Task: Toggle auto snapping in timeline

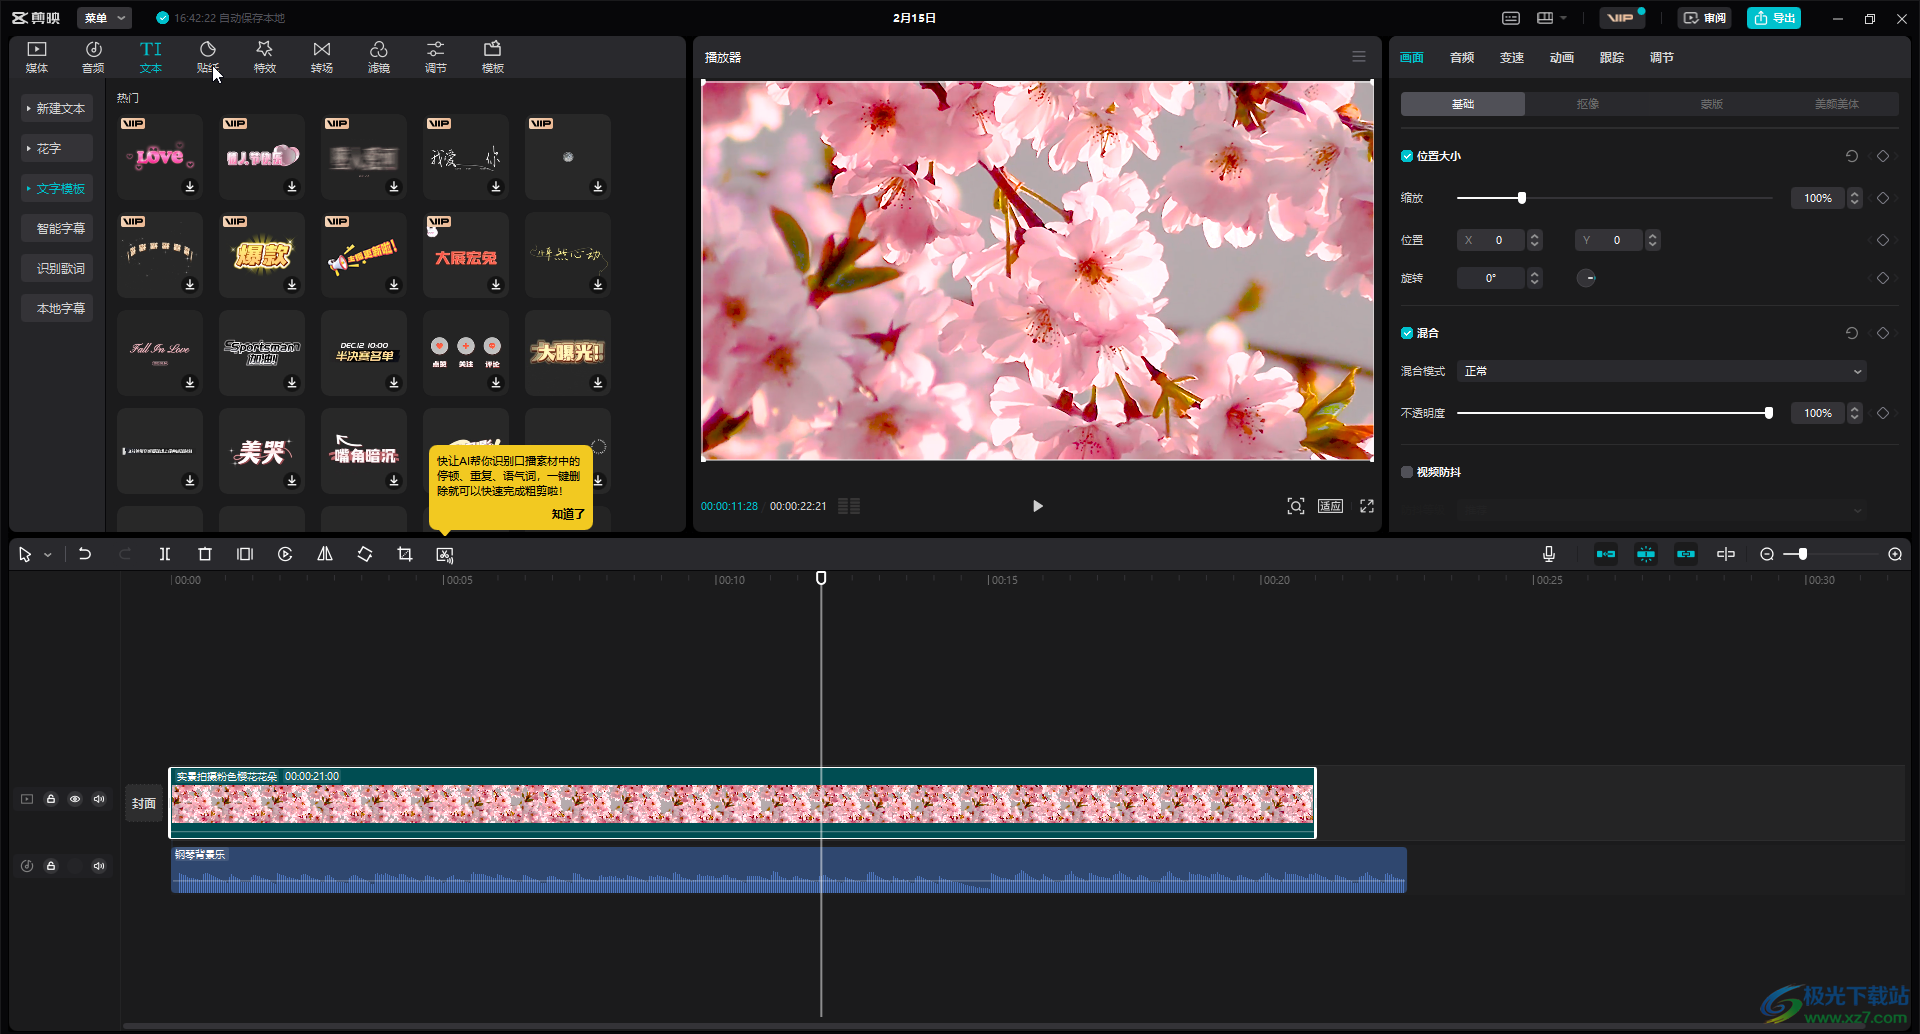Action: (x=1646, y=554)
